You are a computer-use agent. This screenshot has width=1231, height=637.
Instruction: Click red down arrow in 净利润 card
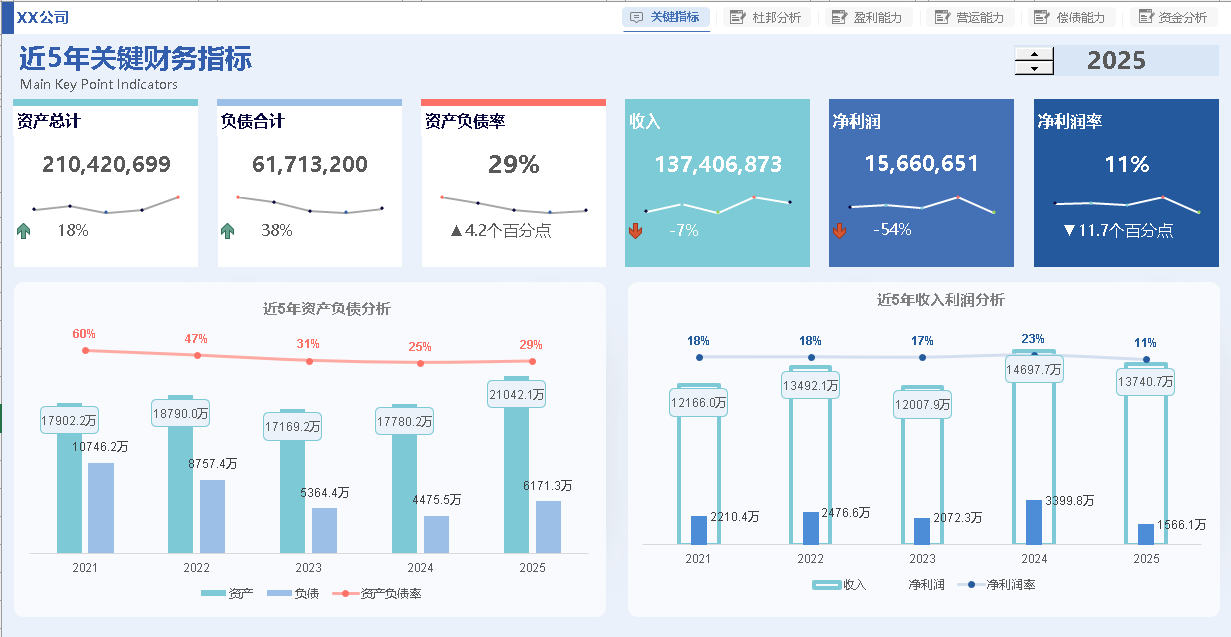coord(839,231)
